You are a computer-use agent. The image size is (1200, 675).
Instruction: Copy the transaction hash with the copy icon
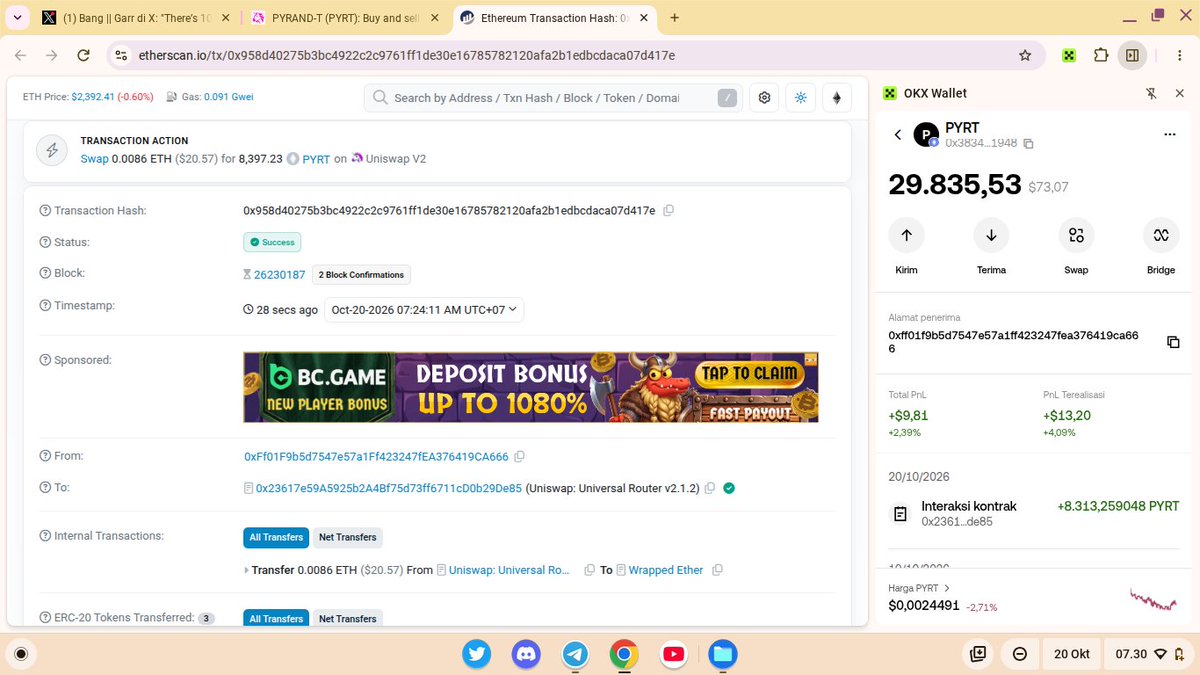669,210
